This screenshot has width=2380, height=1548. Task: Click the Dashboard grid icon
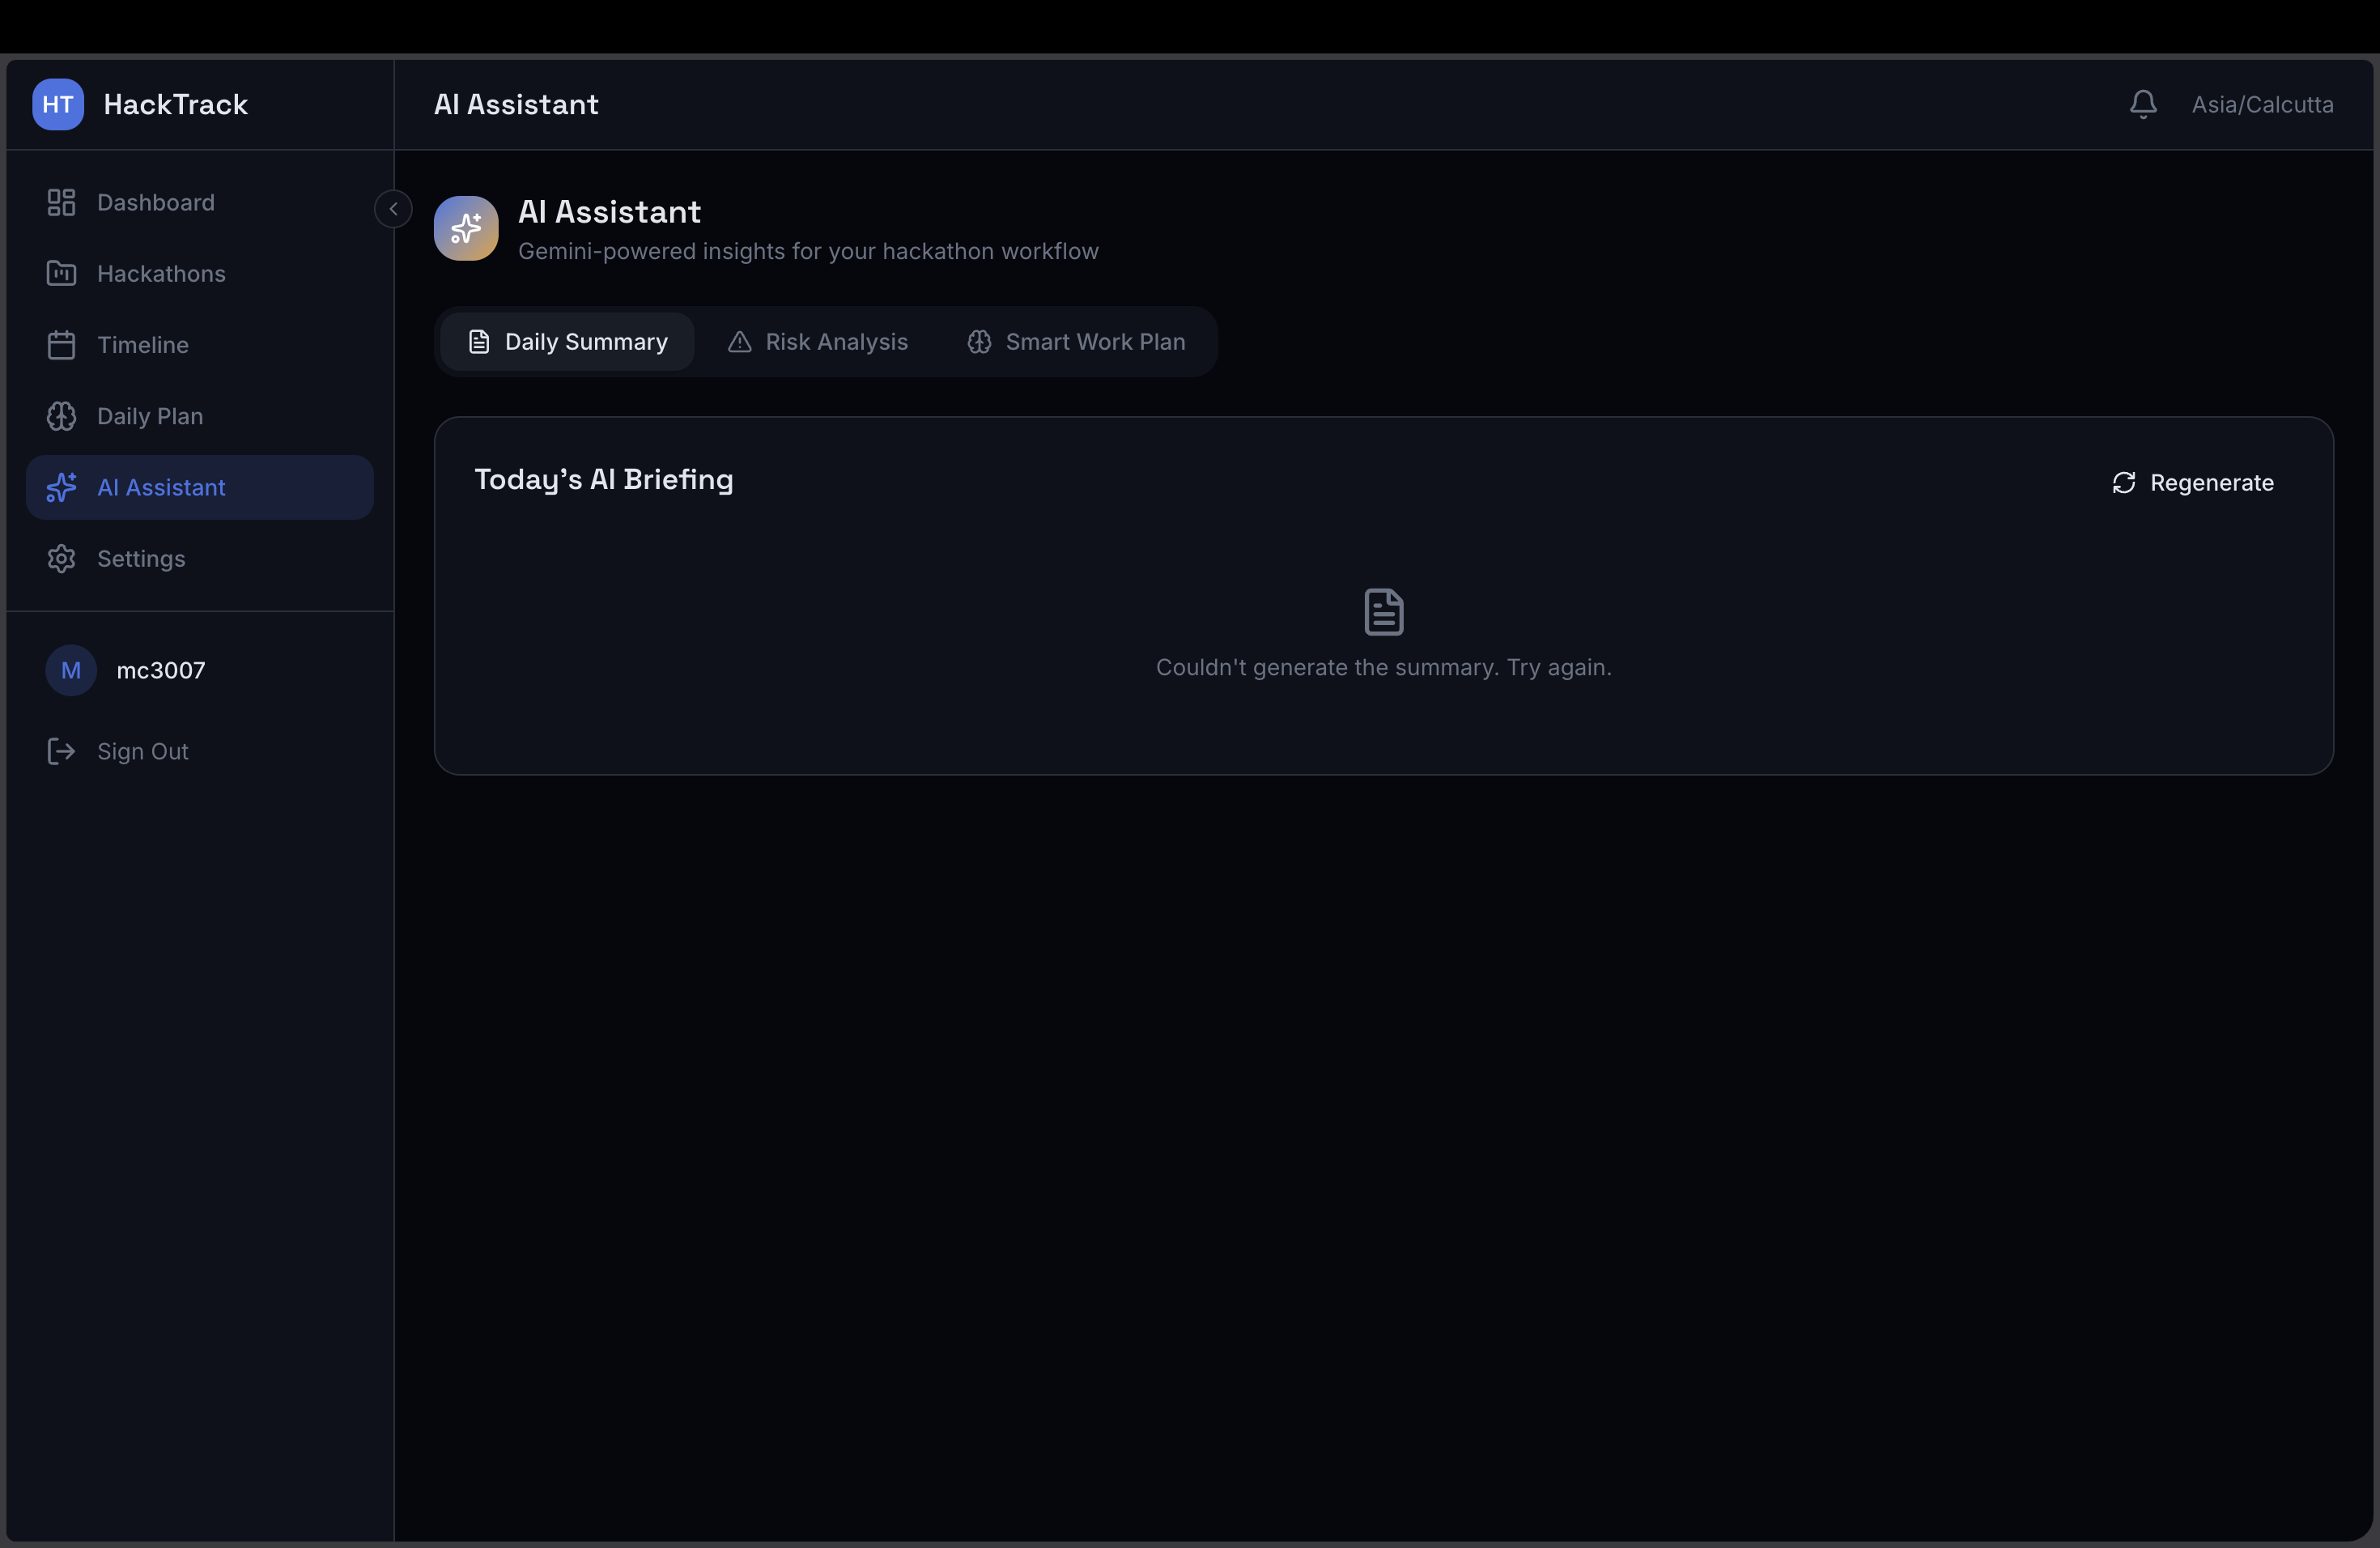pos(61,202)
